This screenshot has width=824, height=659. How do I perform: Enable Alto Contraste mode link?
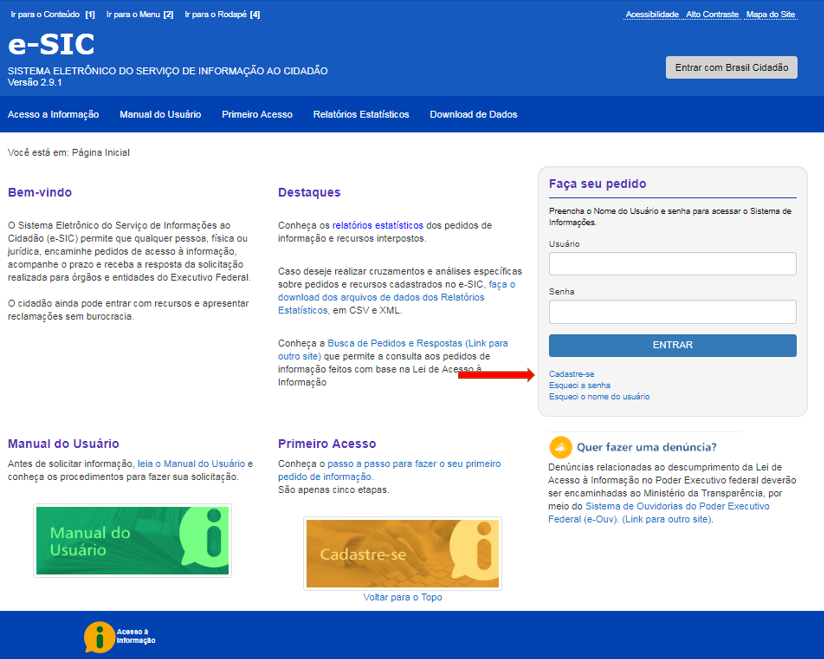(712, 15)
